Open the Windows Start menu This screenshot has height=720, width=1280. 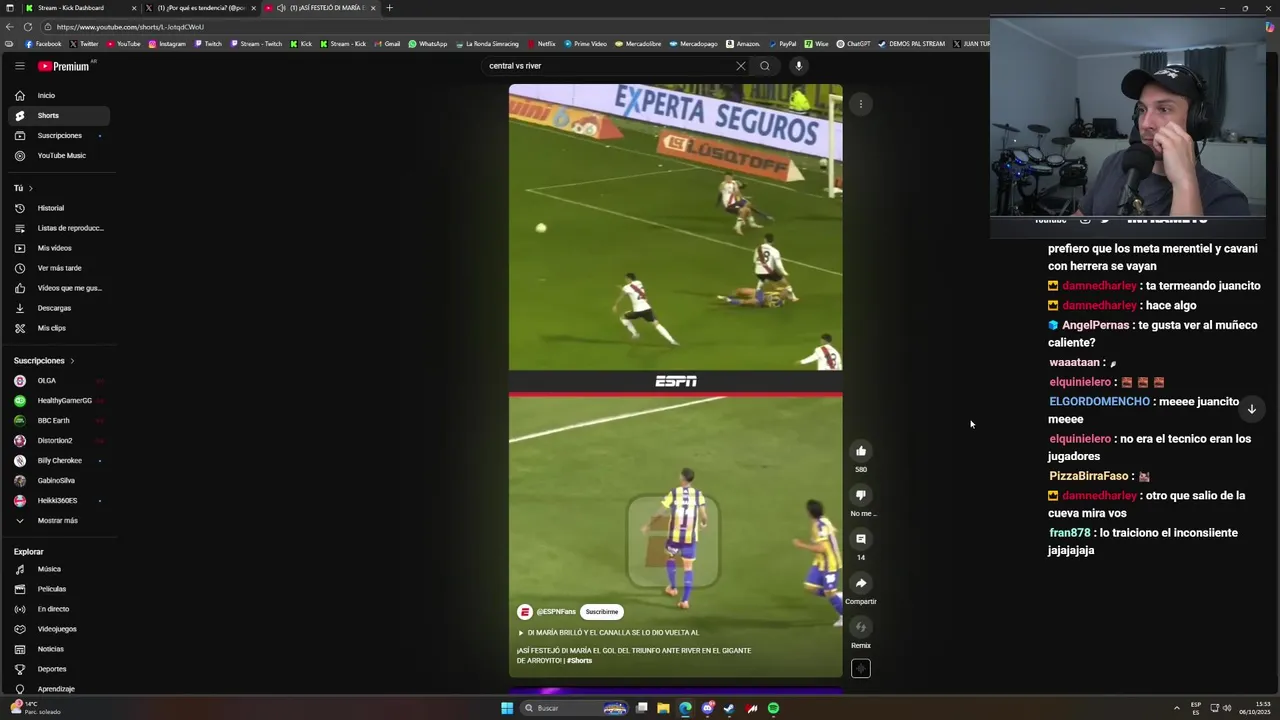click(507, 708)
